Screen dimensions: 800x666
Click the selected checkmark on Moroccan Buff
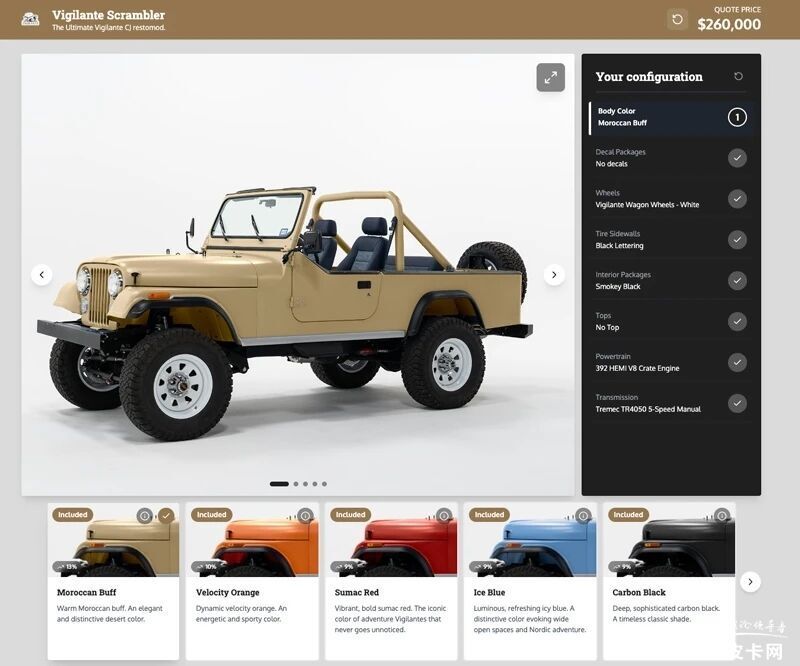click(x=166, y=515)
